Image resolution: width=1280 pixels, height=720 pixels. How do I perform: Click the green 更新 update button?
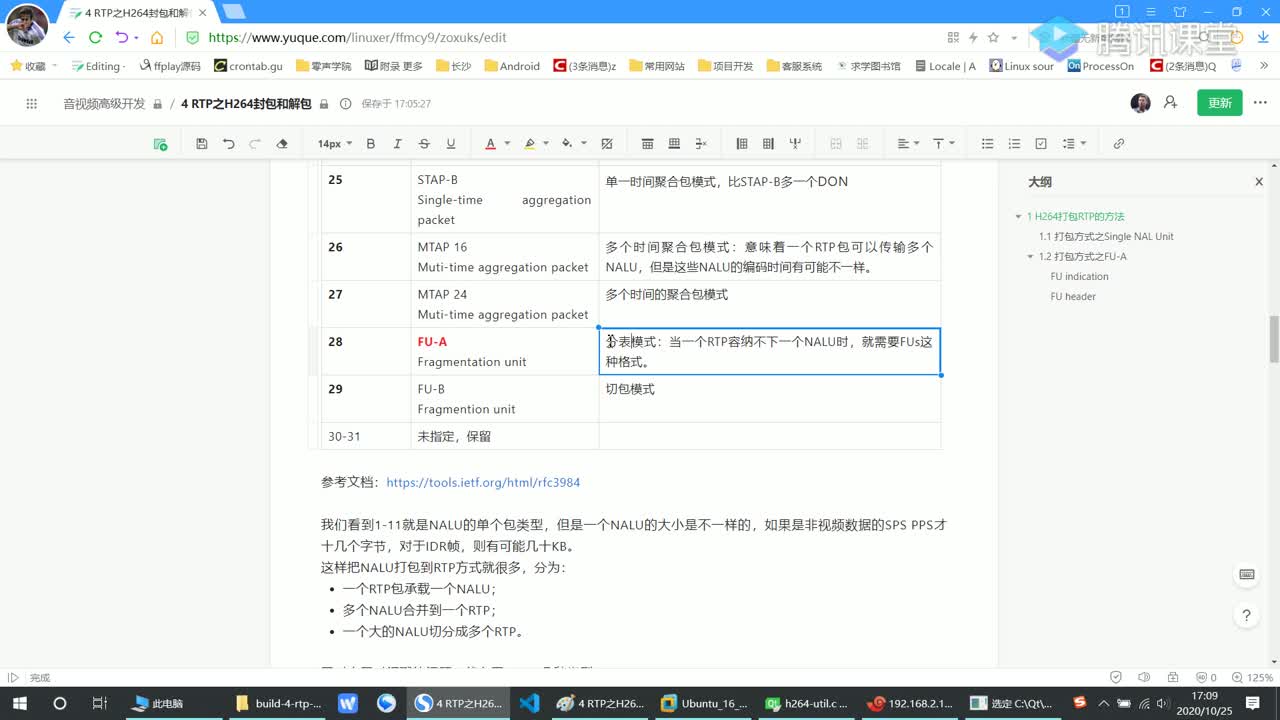coord(1220,103)
